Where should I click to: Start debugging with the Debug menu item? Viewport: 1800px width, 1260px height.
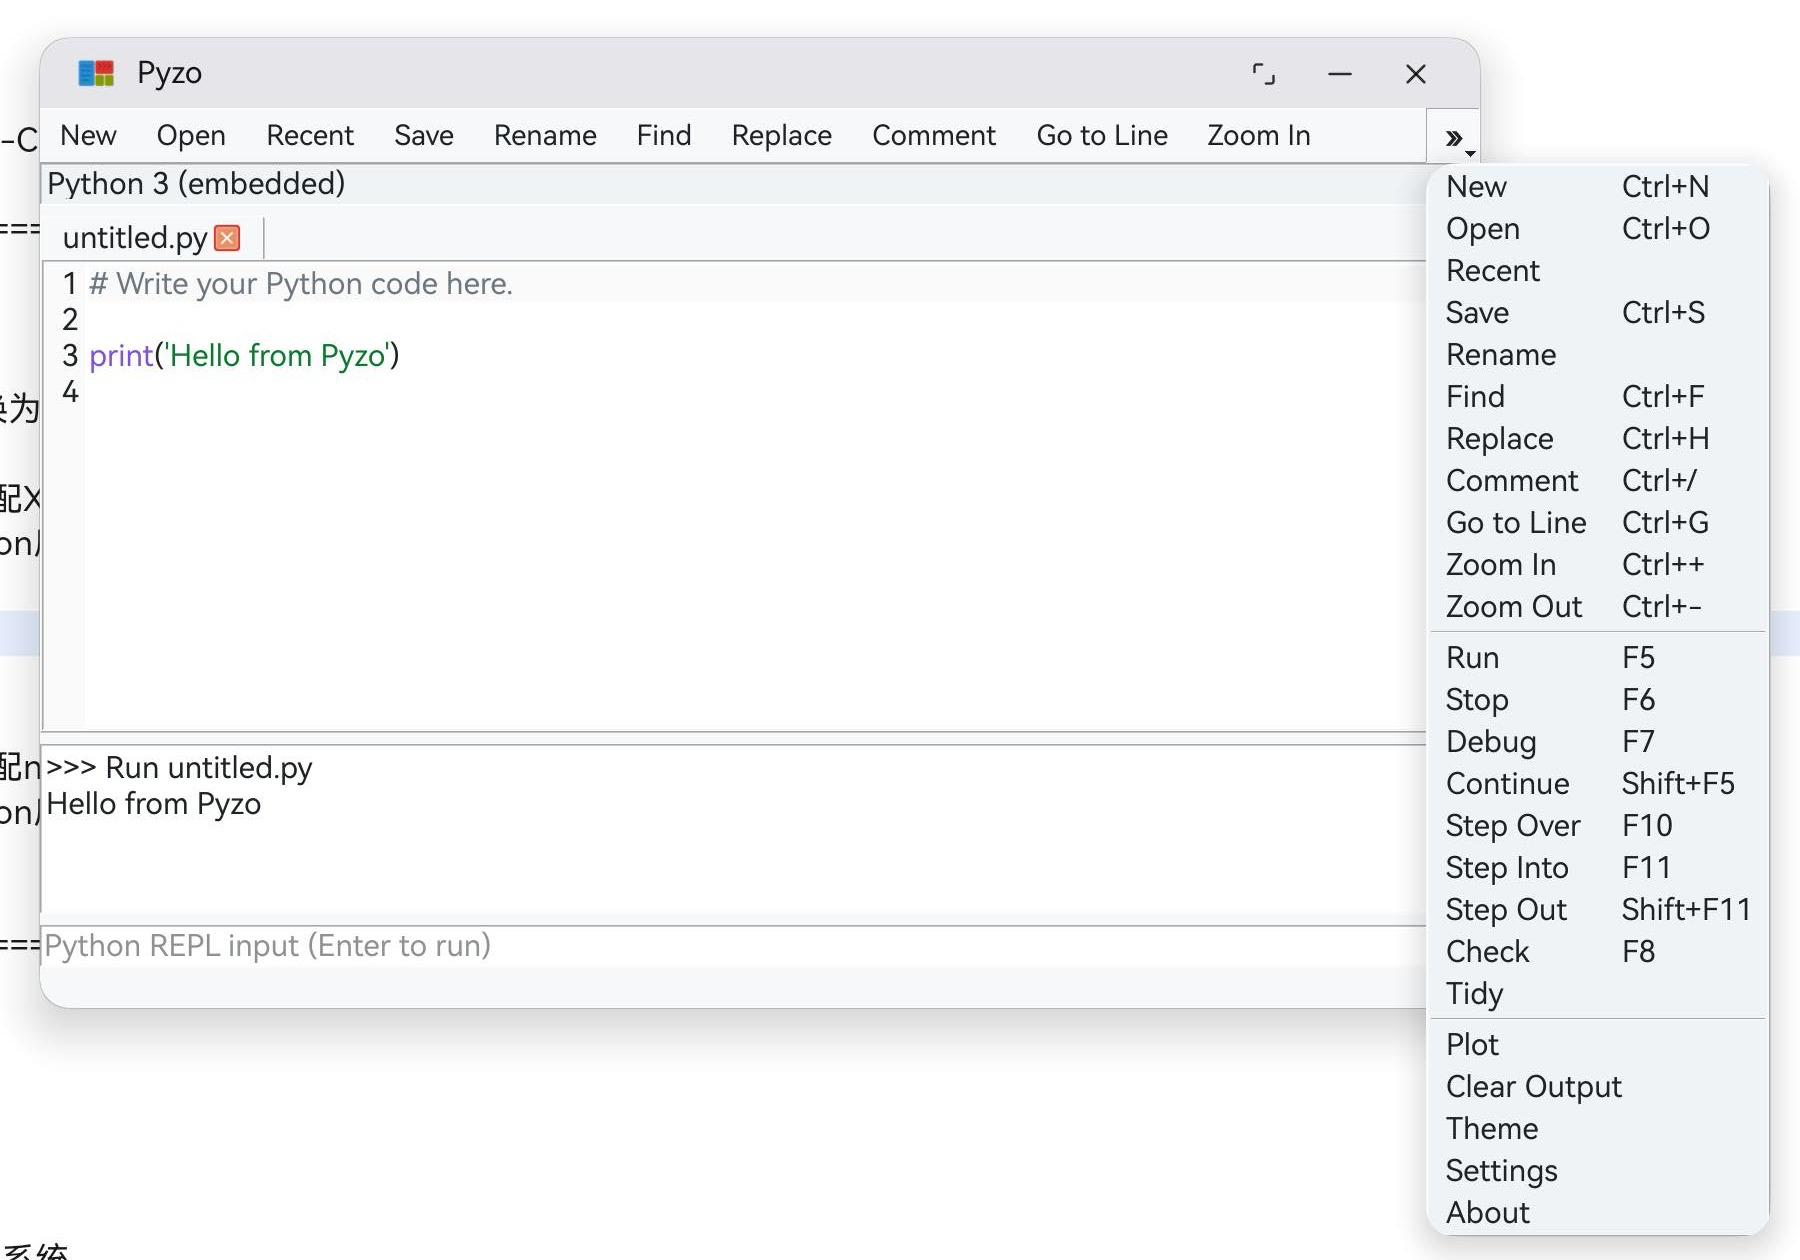1597,742
